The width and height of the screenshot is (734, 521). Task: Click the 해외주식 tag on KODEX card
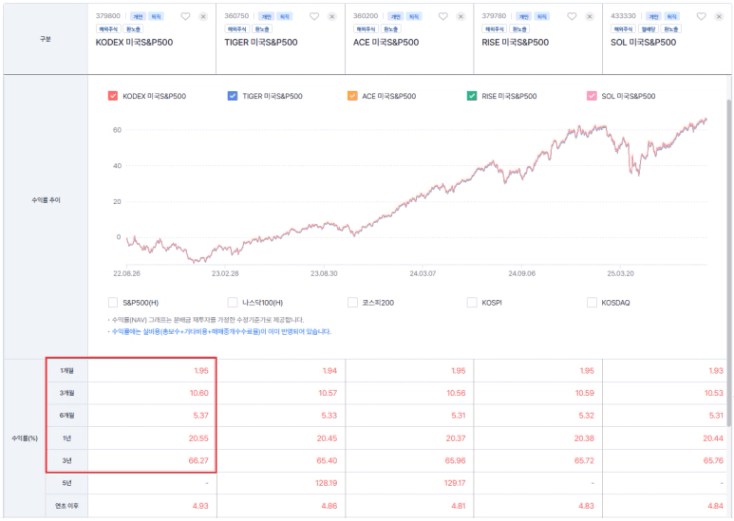[x=108, y=29]
